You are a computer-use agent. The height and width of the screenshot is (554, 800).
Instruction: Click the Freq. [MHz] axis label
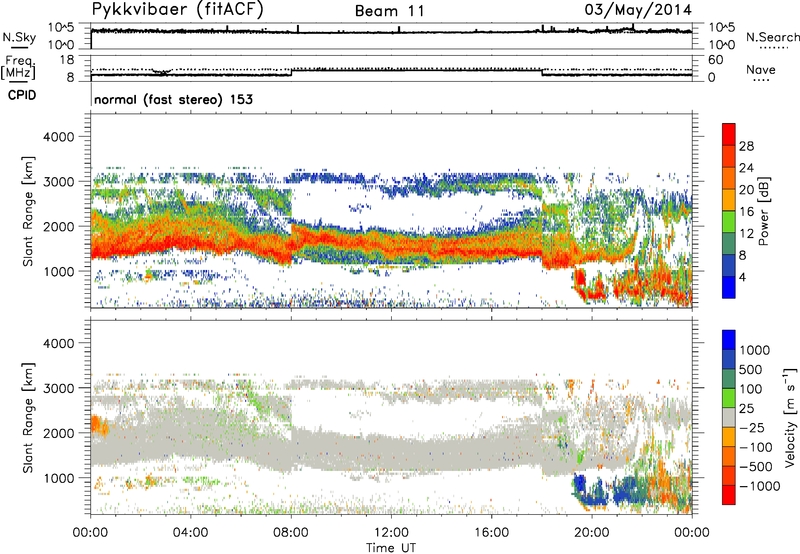[x=18, y=68]
